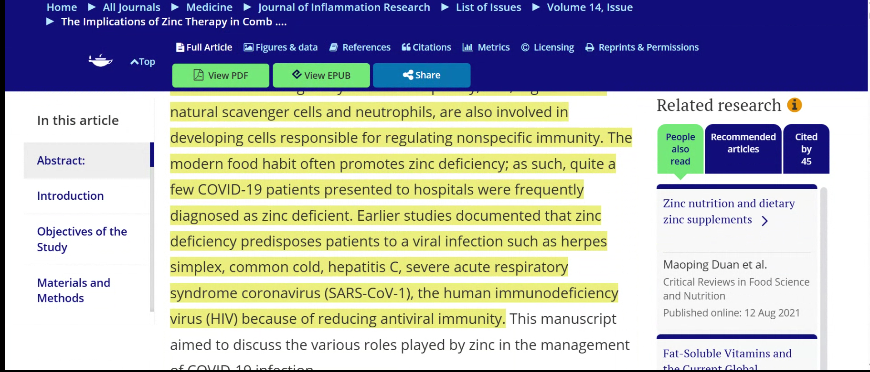The height and width of the screenshot is (372, 870).
Task: Click the Share button
Action: coord(422,76)
